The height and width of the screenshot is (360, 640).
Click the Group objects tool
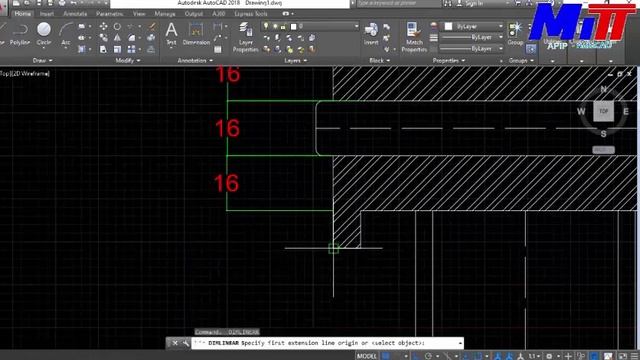515,34
